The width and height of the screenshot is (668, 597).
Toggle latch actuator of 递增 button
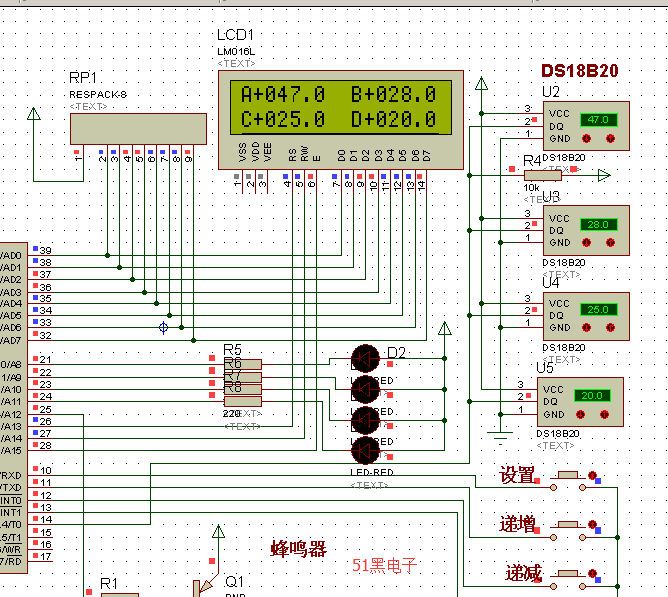pos(592,525)
